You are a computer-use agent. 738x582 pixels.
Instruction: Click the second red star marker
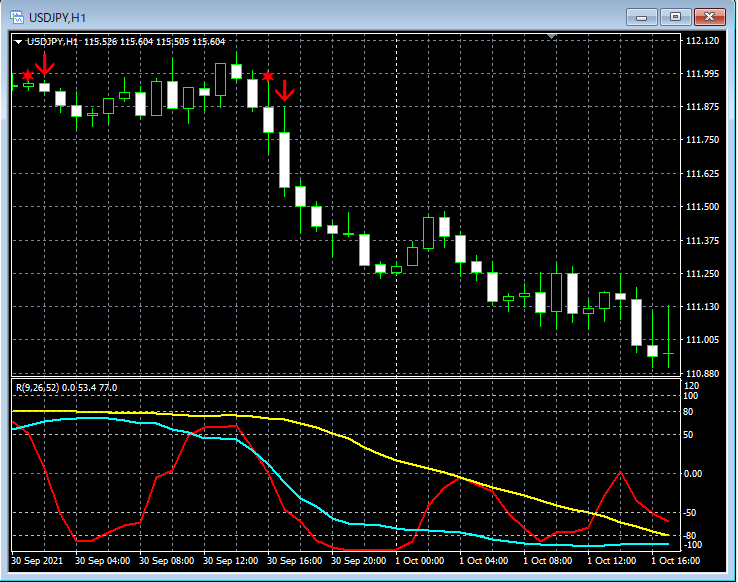tap(268, 76)
